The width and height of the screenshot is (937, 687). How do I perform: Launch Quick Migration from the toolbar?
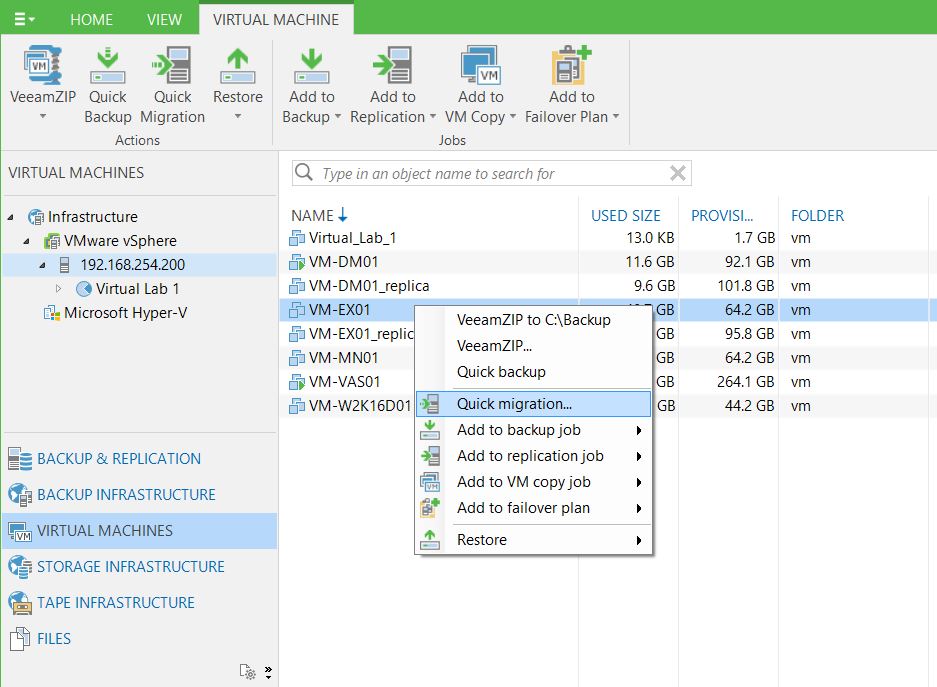(x=172, y=70)
